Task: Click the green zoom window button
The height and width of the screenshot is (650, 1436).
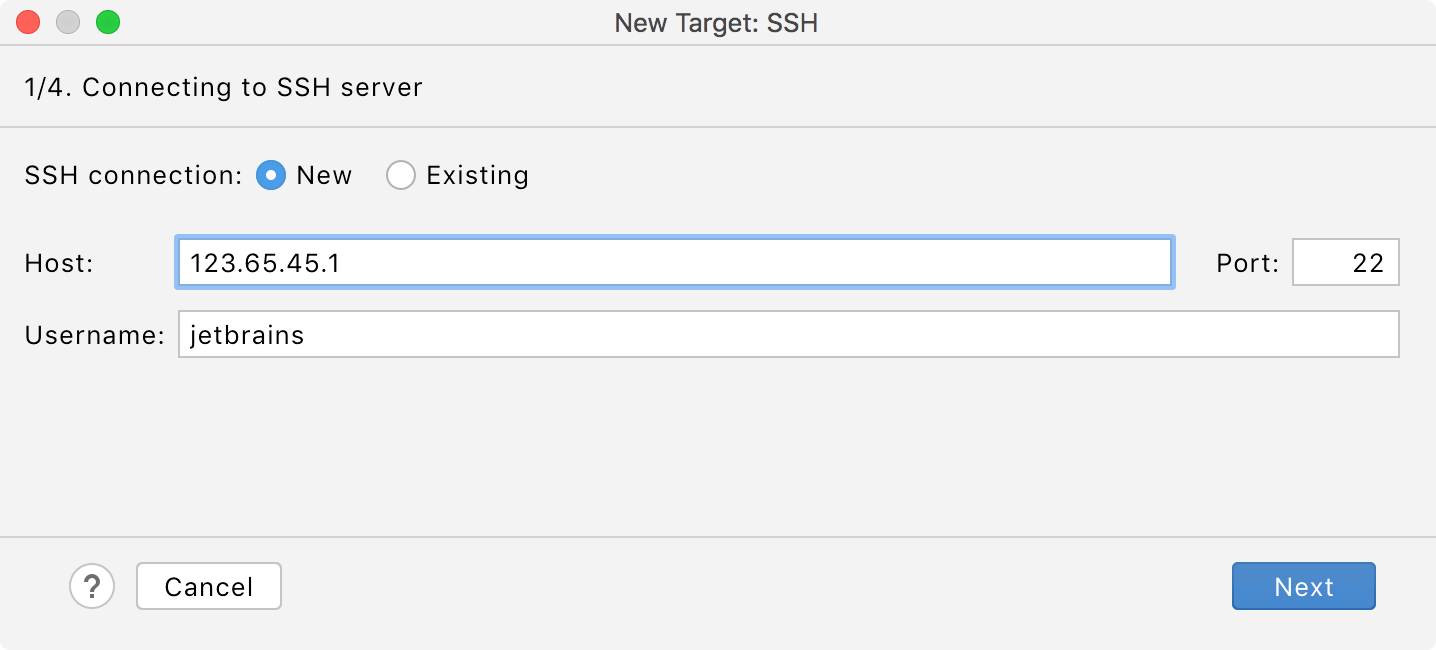Action: point(107,21)
